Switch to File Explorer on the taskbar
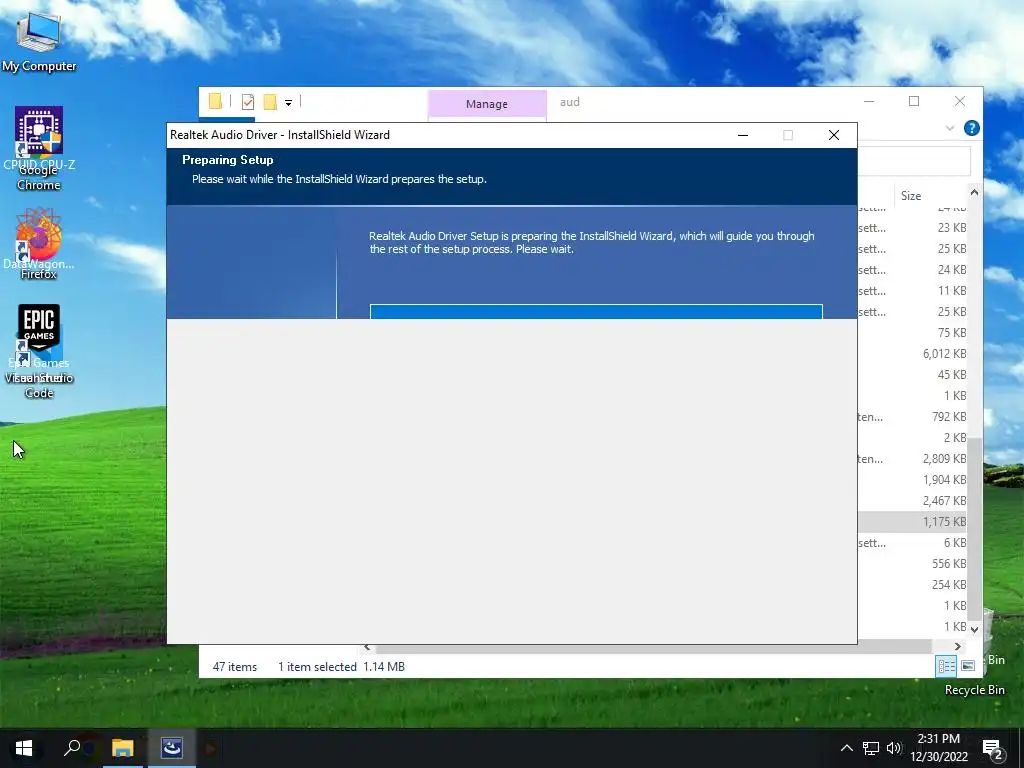1024x768 pixels. coord(122,748)
